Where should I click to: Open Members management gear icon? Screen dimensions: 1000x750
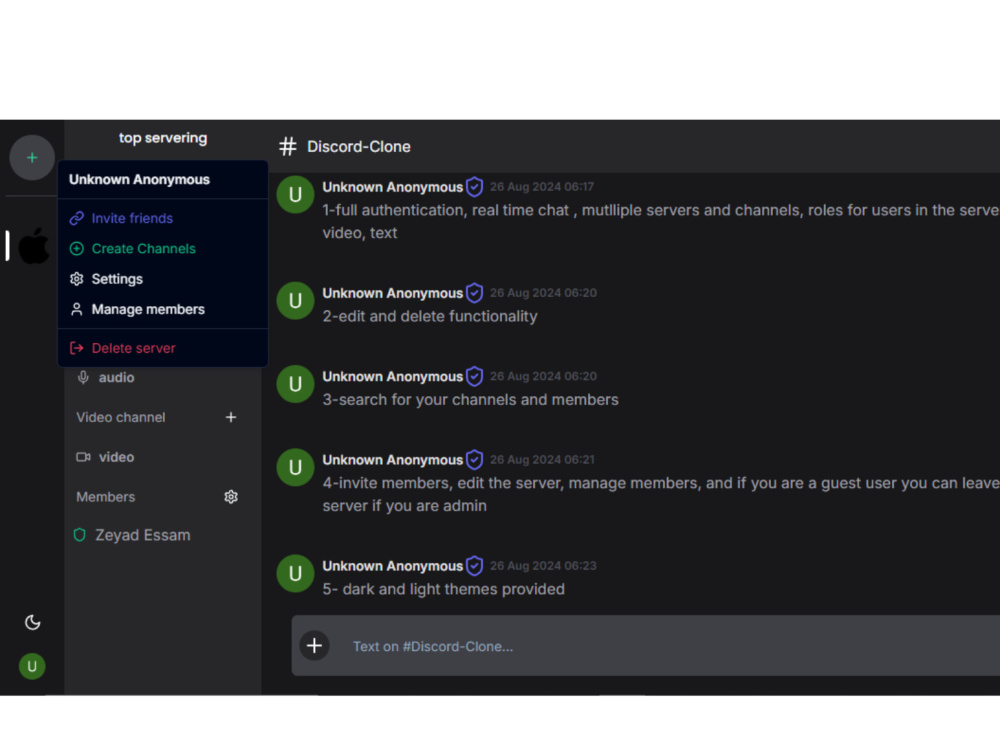(x=231, y=497)
